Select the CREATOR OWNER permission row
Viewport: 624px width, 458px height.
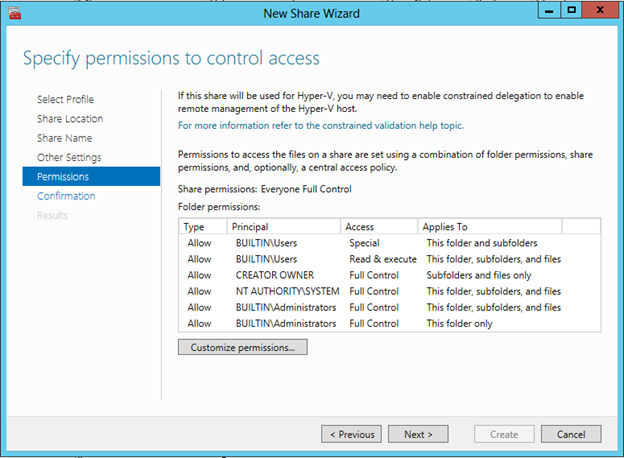tap(275, 275)
